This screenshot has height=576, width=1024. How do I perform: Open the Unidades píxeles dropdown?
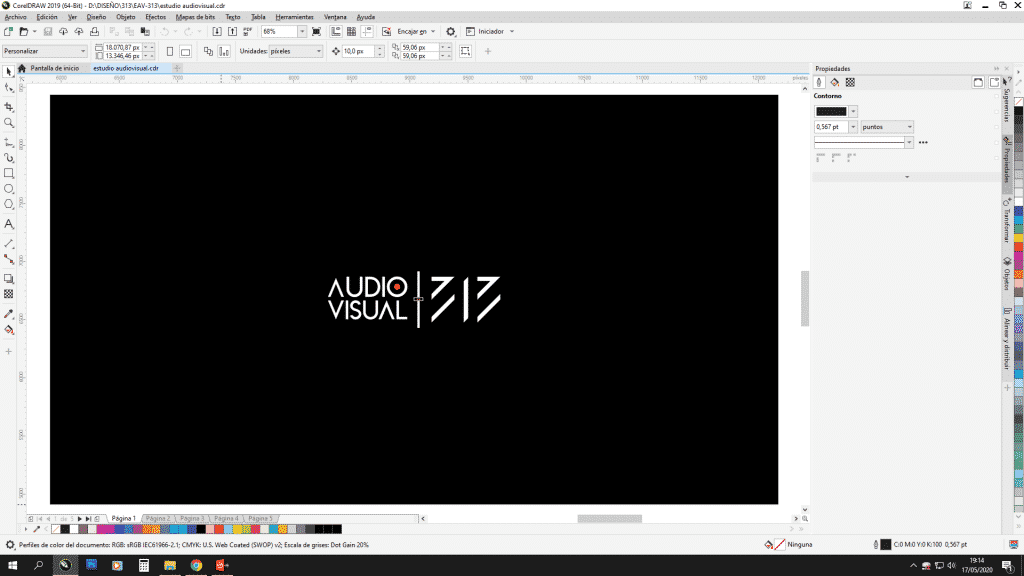coord(319,51)
